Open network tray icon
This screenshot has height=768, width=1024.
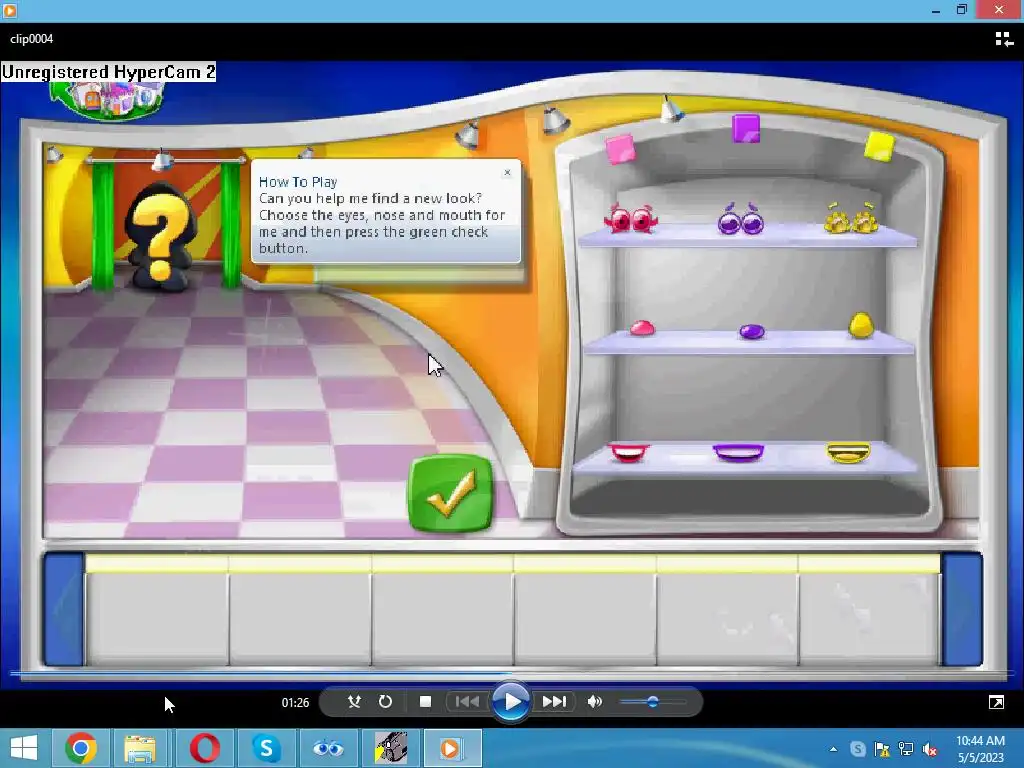pos(906,749)
